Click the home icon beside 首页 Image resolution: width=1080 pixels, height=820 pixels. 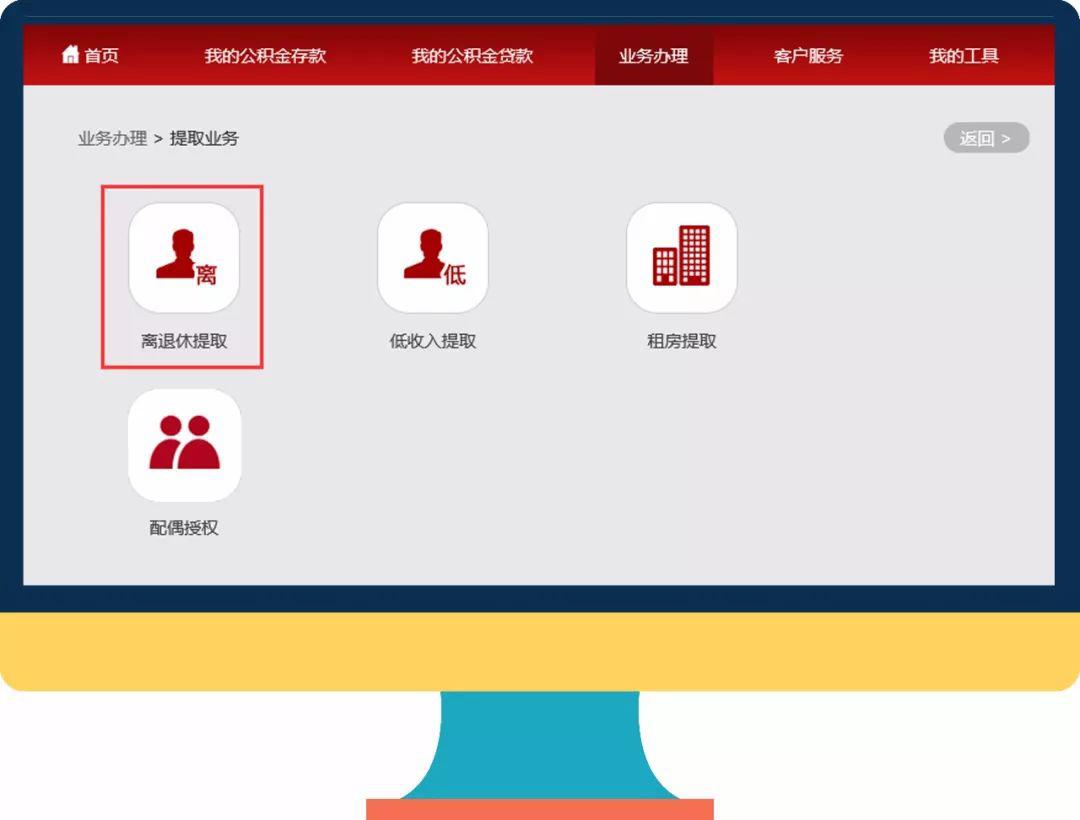(x=70, y=55)
